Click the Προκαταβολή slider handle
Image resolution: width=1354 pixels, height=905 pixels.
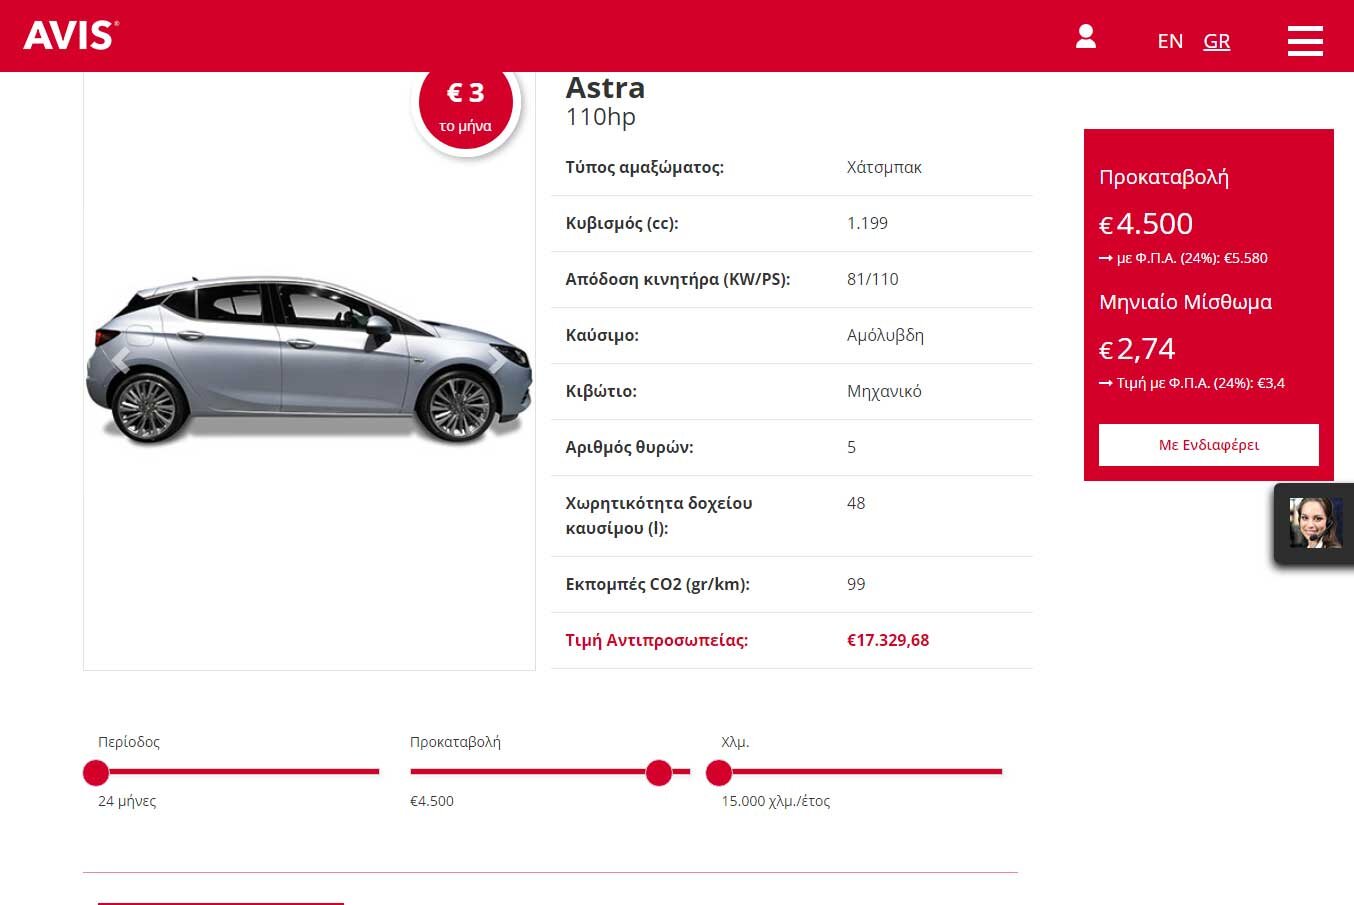659,772
